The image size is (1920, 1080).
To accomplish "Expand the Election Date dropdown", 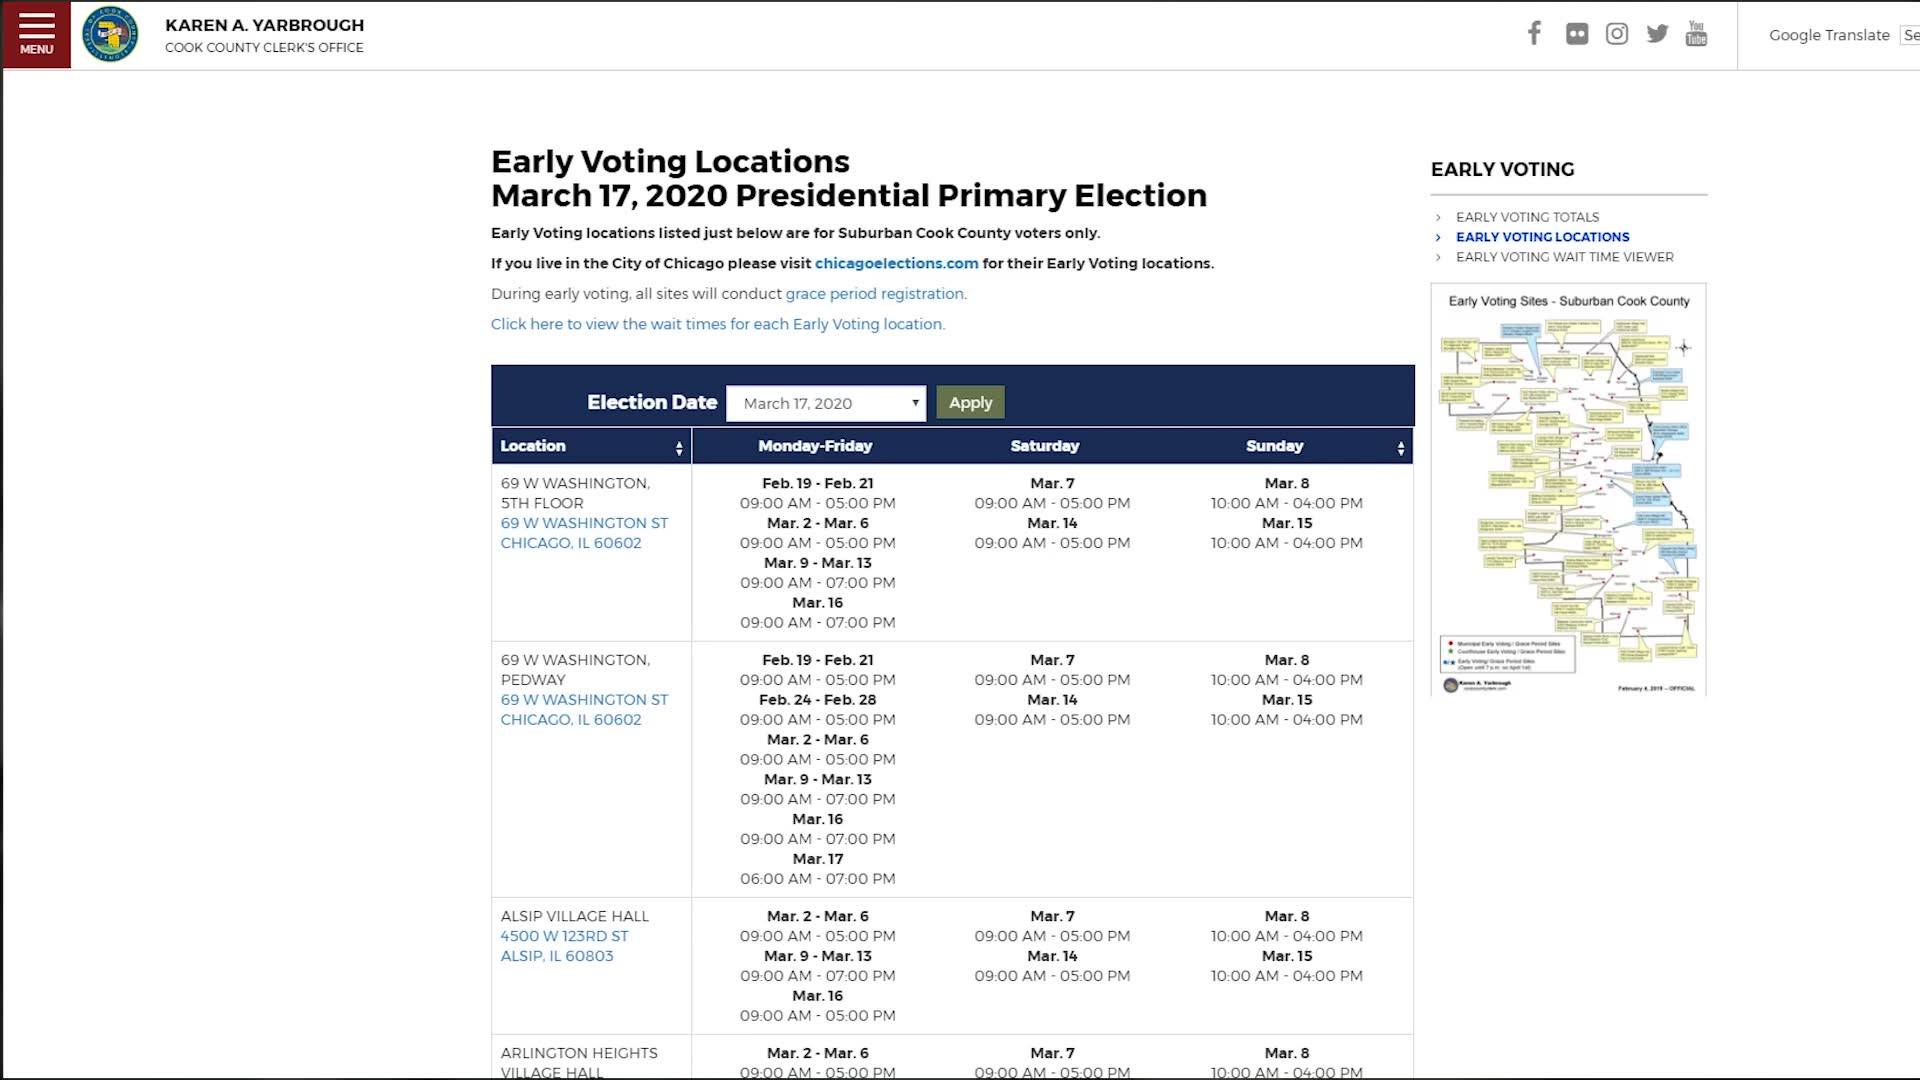I will tap(826, 403).
